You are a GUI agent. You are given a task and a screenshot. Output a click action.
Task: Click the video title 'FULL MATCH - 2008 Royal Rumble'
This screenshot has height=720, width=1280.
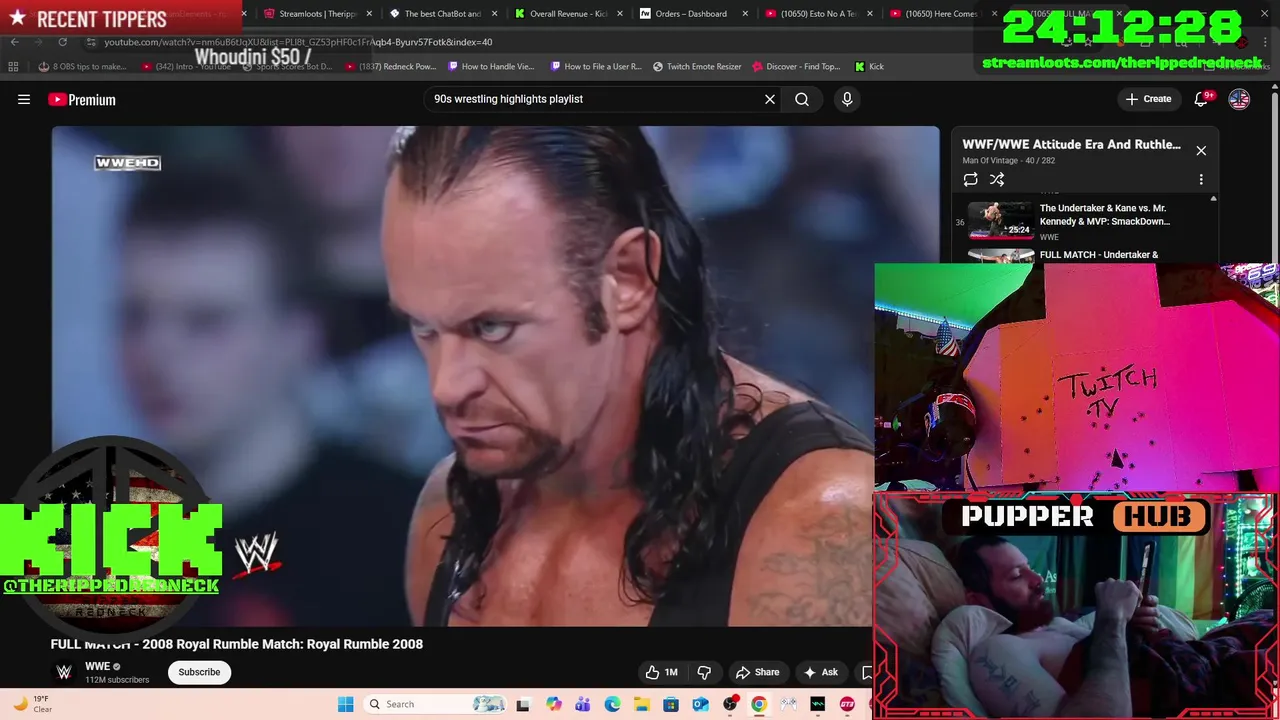pyautogui.click(x=237, y=644)
